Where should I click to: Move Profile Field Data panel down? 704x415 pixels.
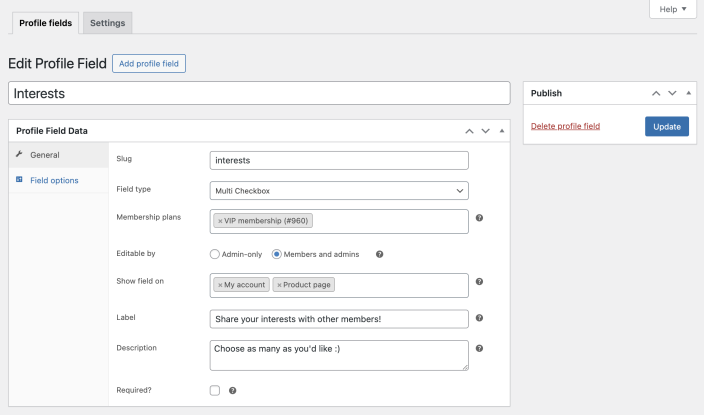tap(485, 131)
